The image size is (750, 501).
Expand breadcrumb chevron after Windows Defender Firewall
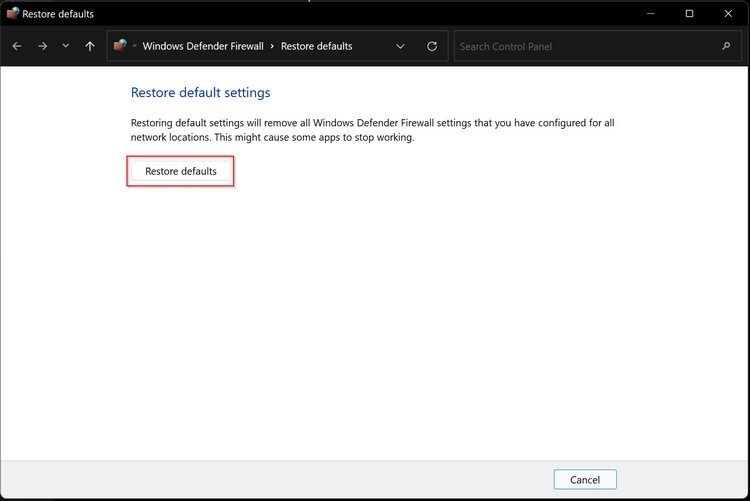(x=272, y=46)
